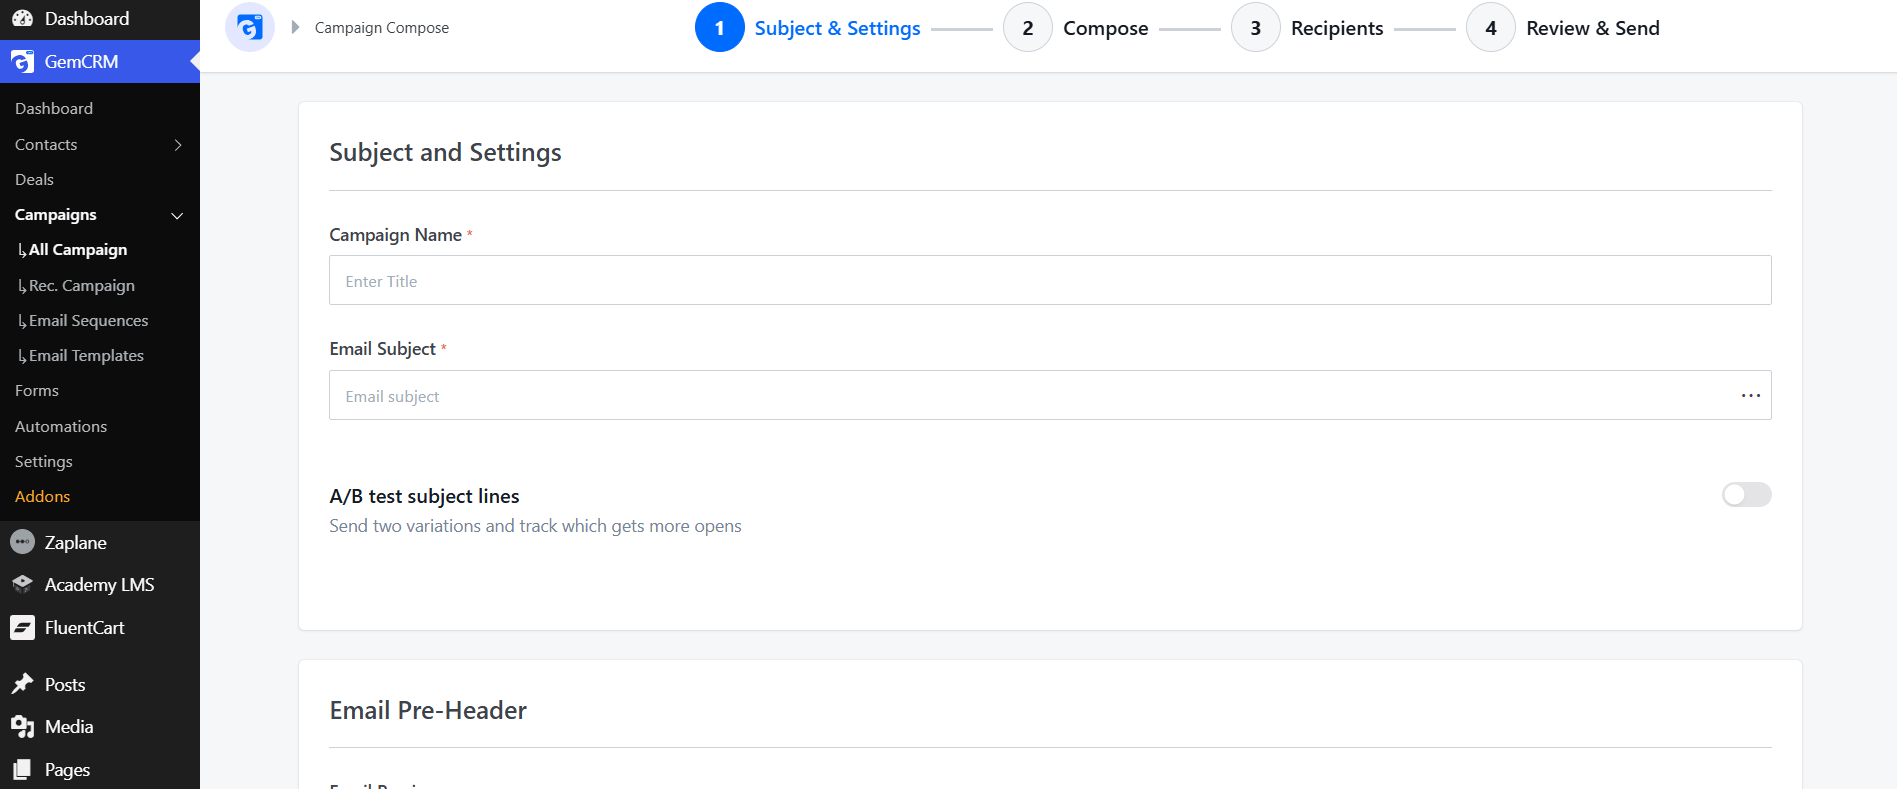This screenshot has height=789, width=1897.
Task: Click the Media icon
Action: (22, 727)
